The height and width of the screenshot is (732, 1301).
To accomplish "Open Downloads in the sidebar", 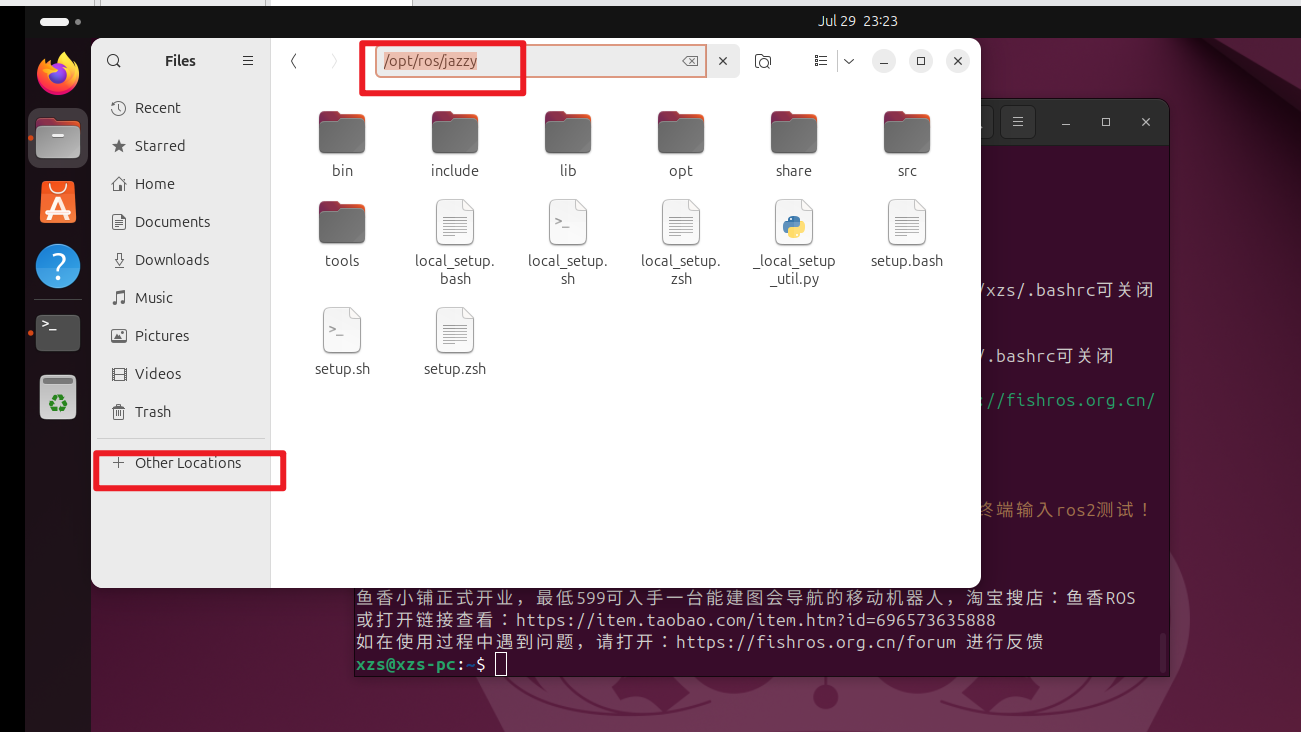I will click(180, 260).
